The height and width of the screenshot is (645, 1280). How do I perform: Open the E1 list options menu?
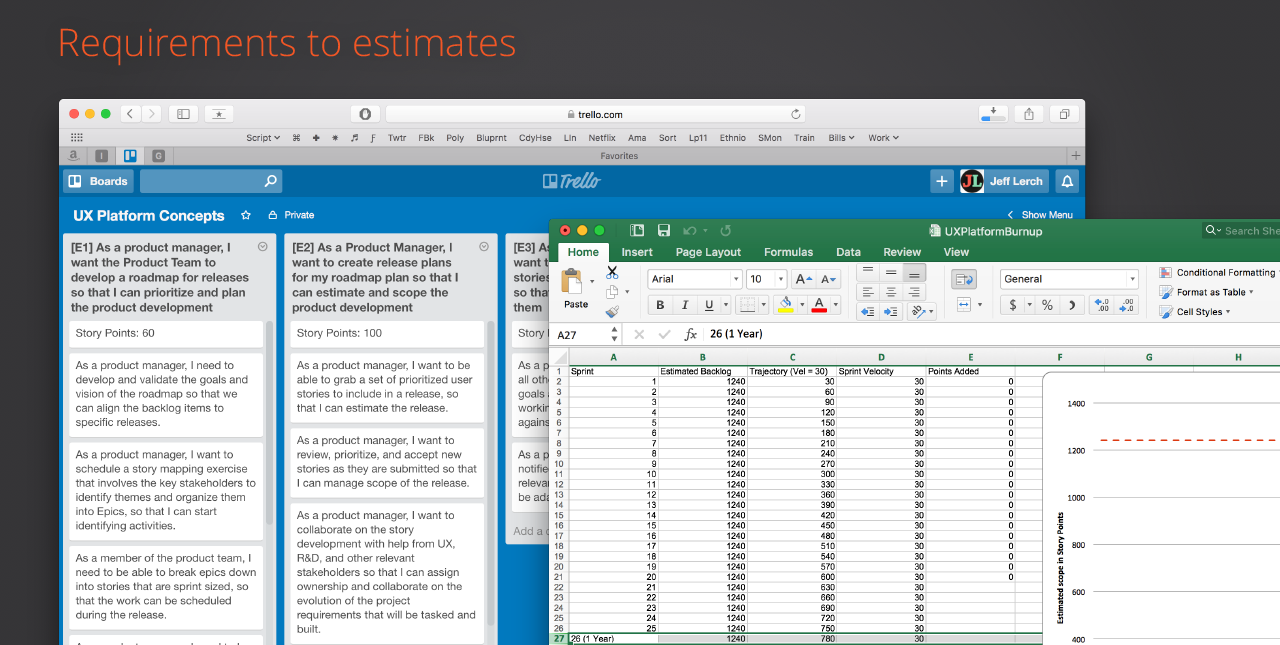coord(263,246)
